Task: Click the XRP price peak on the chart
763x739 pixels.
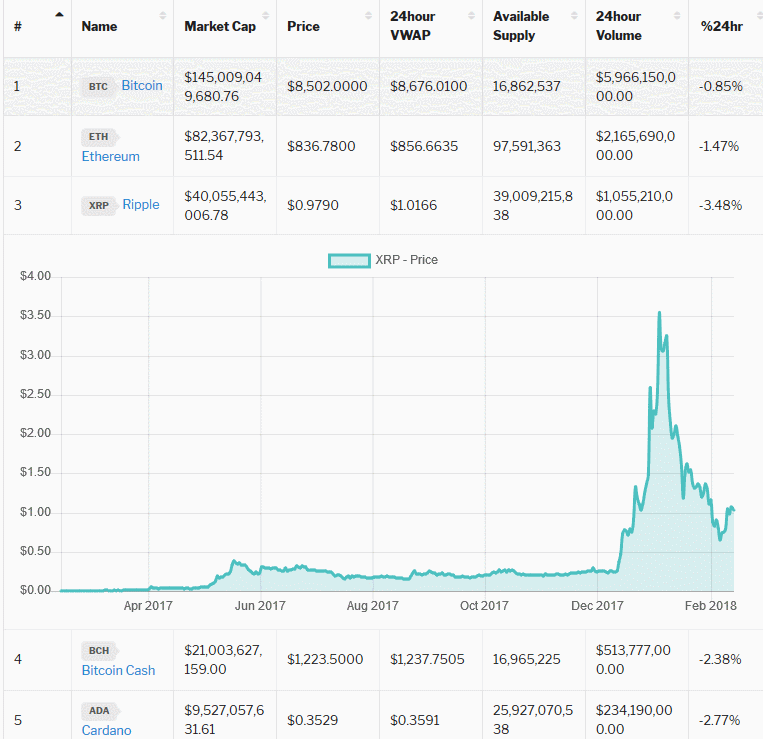Action: (x=660, y=312)
